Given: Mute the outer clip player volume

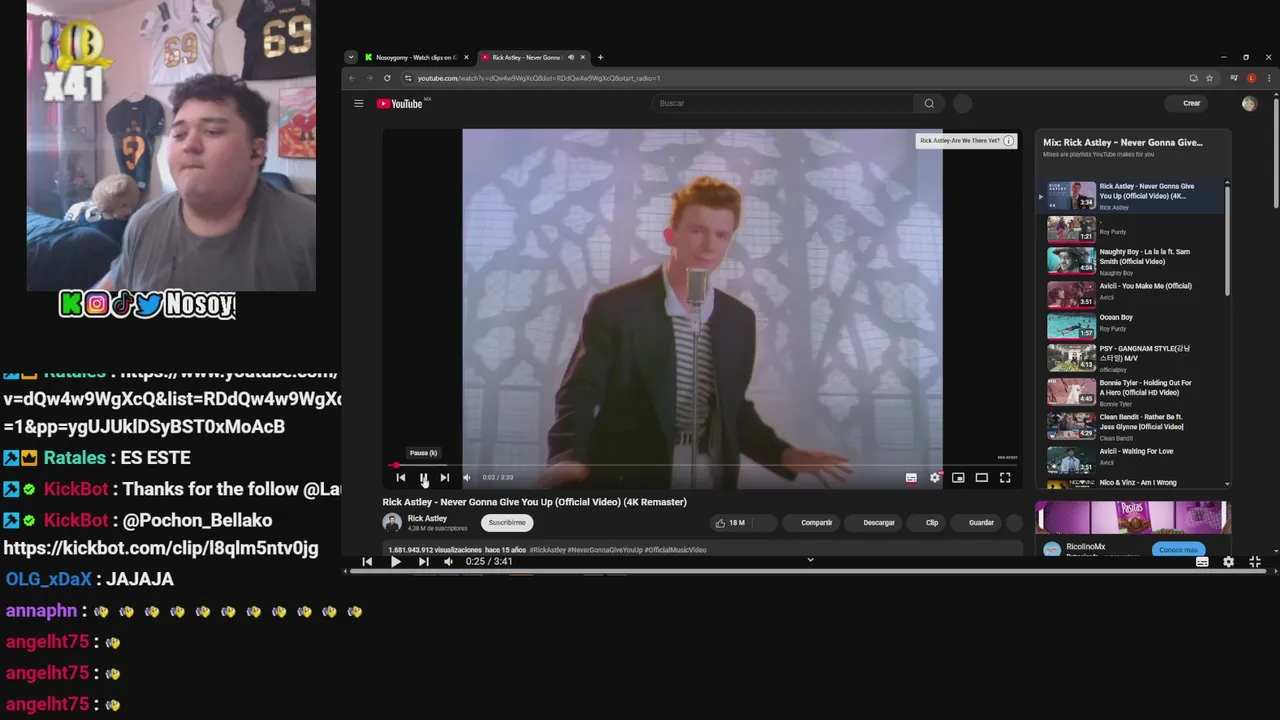Looking at the screenshot, I should [448, 562].
